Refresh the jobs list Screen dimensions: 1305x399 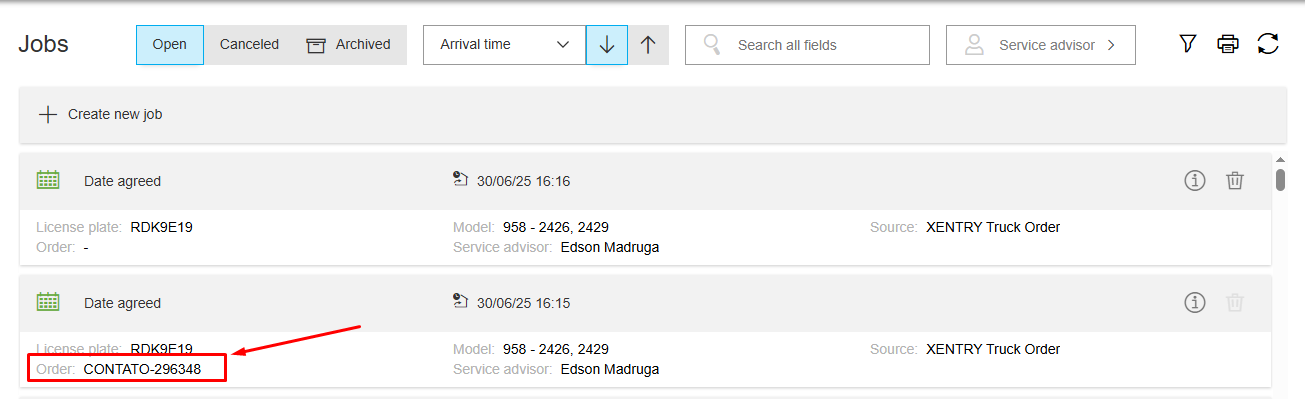[1268, 44]
